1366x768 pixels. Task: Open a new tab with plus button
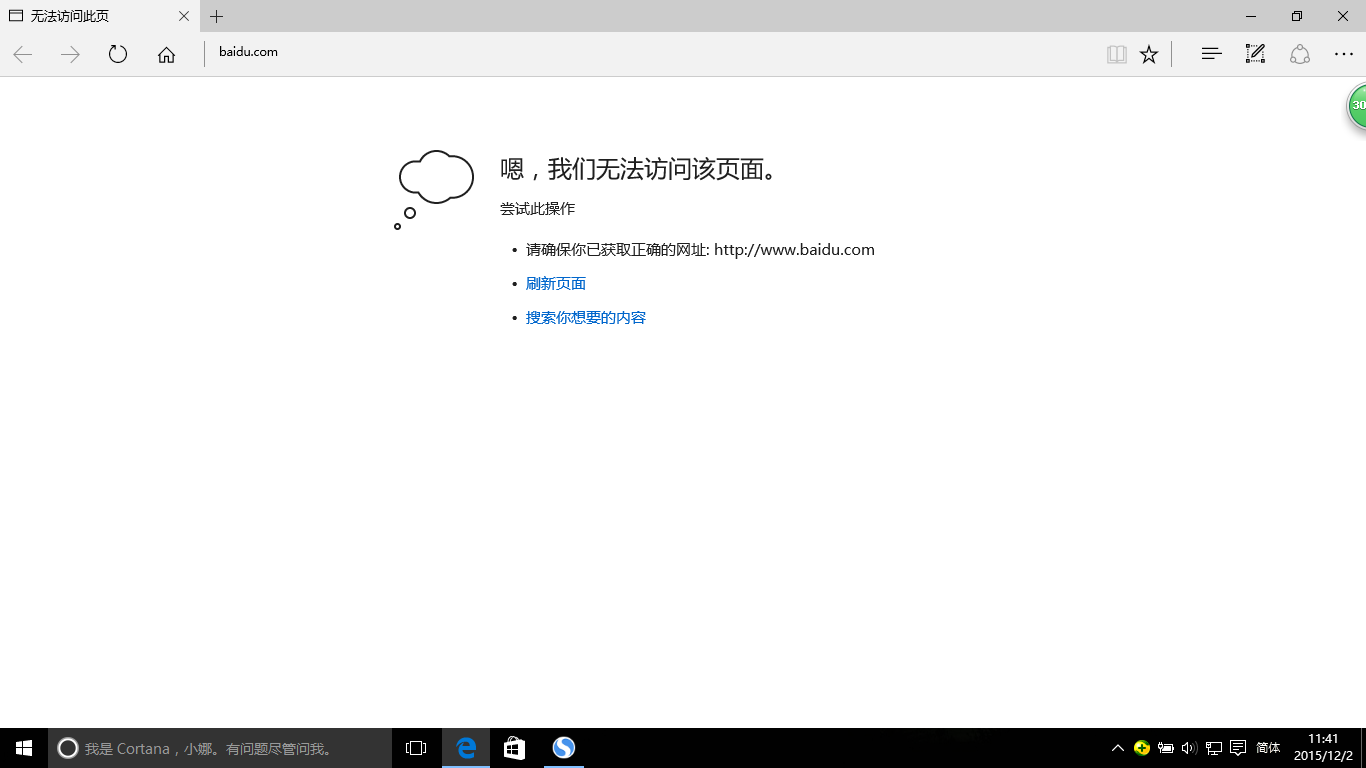216,16
